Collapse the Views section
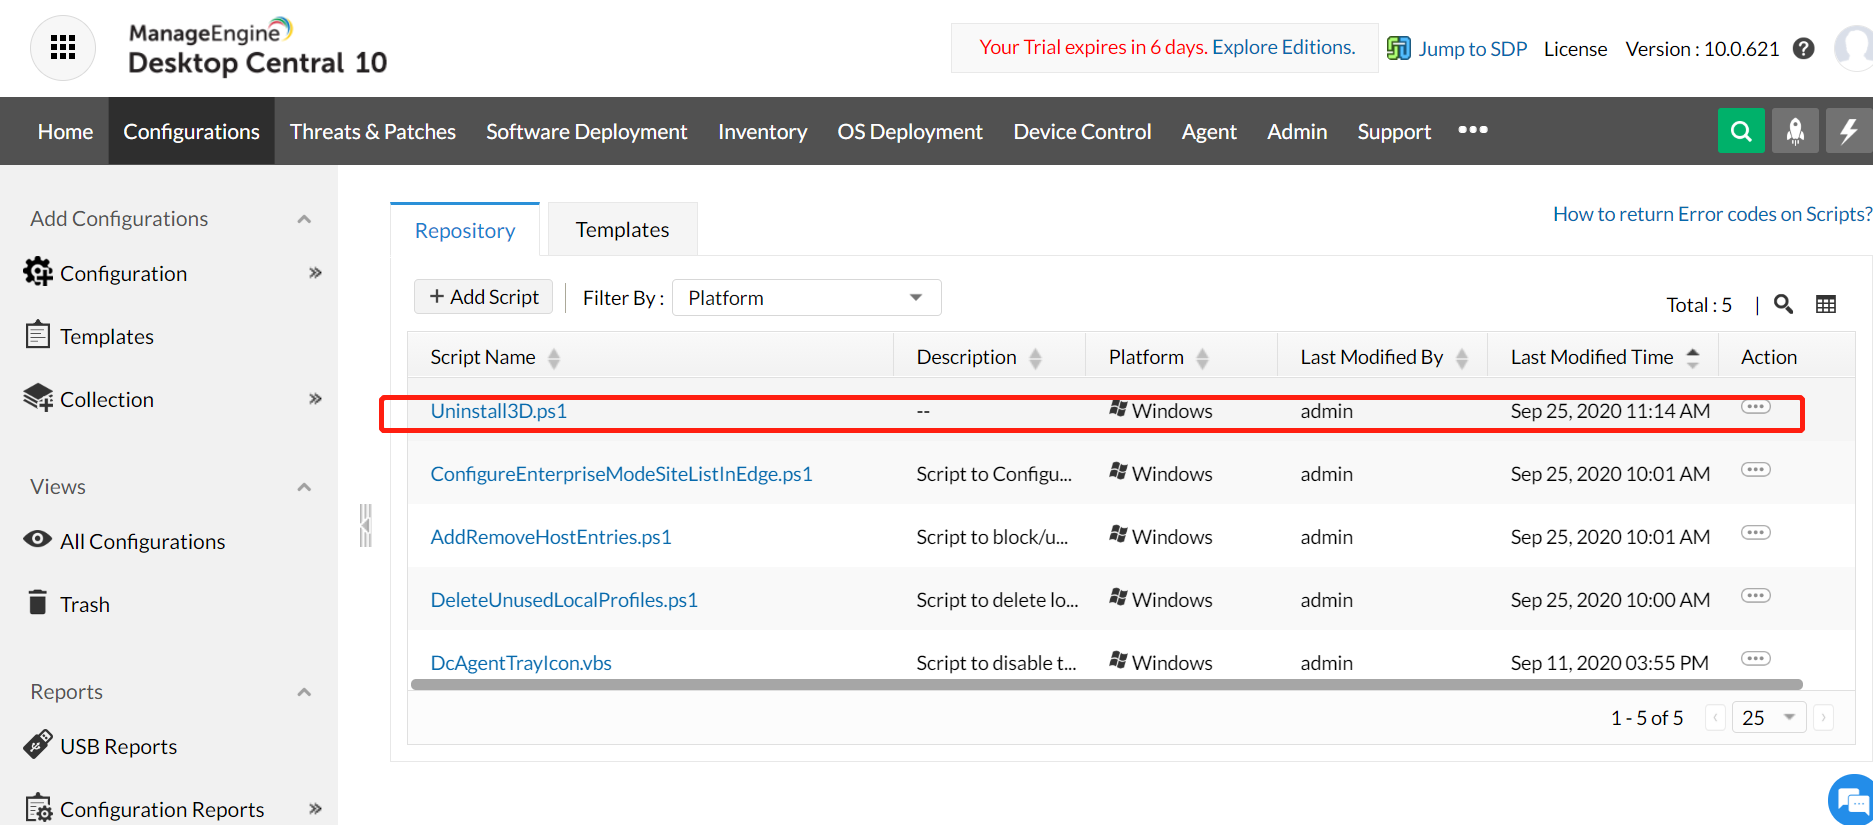1873x825 pixels. point(304,487)
